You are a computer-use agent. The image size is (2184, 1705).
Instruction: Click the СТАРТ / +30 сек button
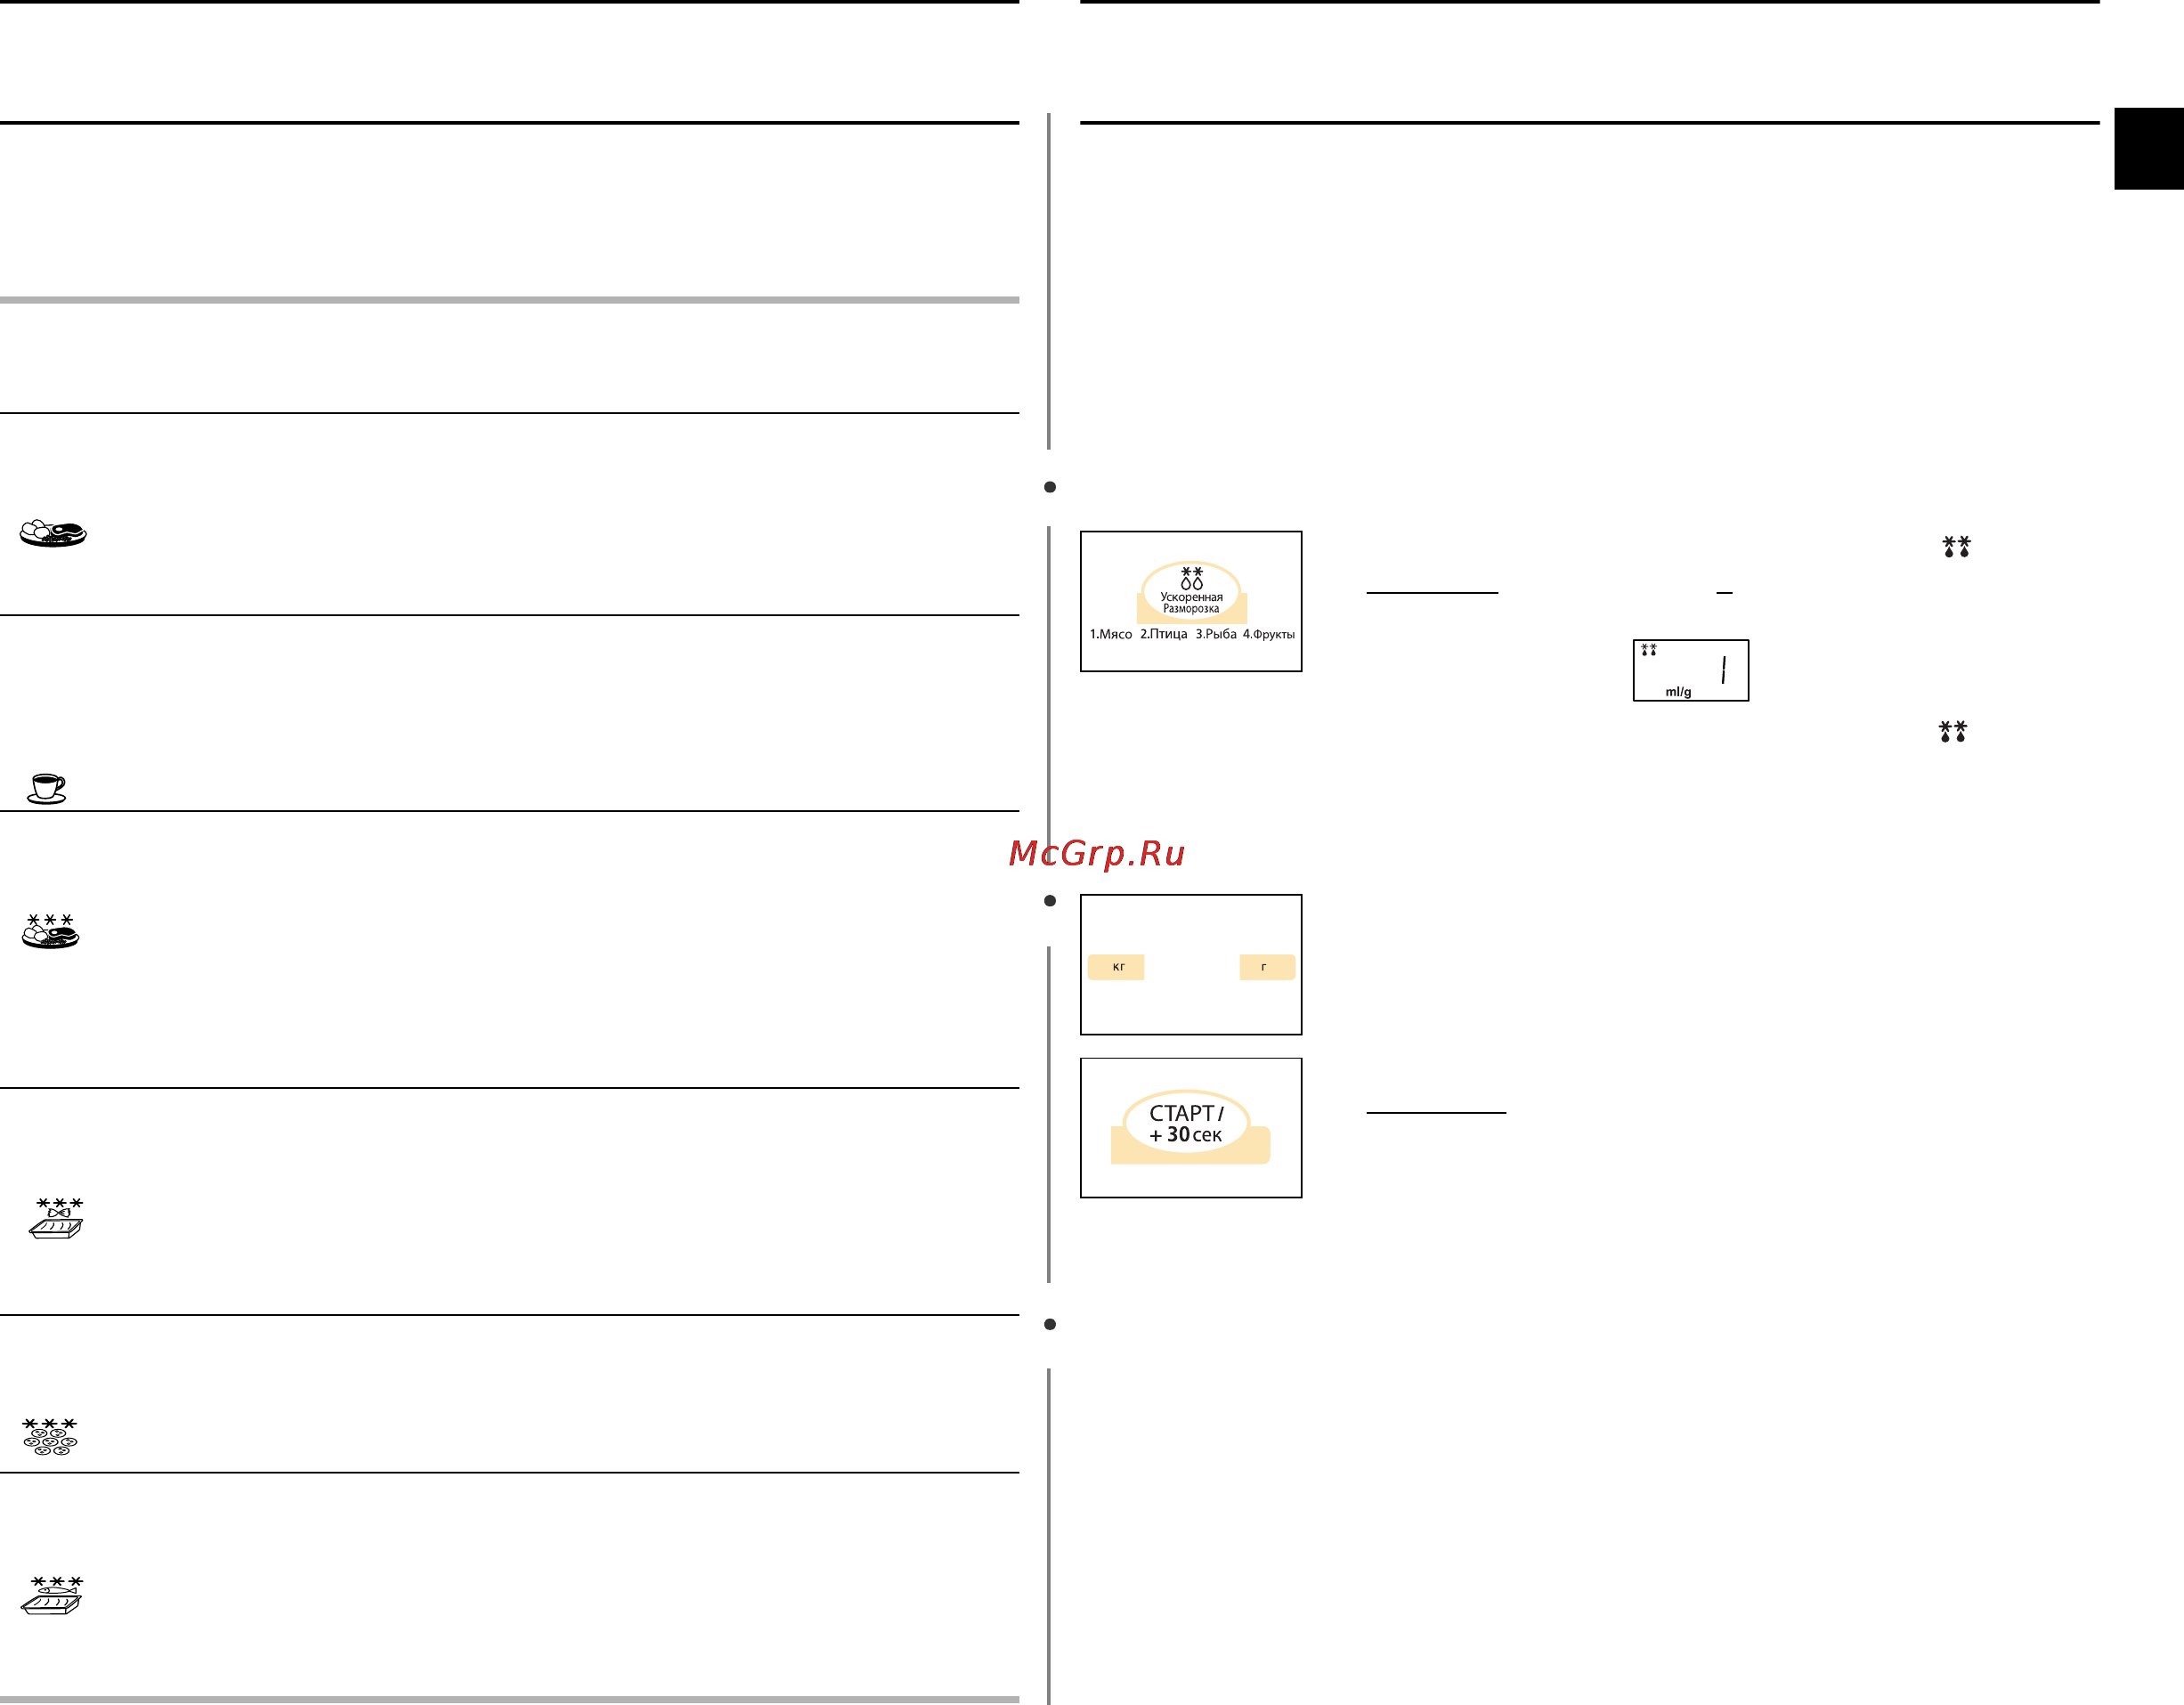click(x=1189, y=1126)
